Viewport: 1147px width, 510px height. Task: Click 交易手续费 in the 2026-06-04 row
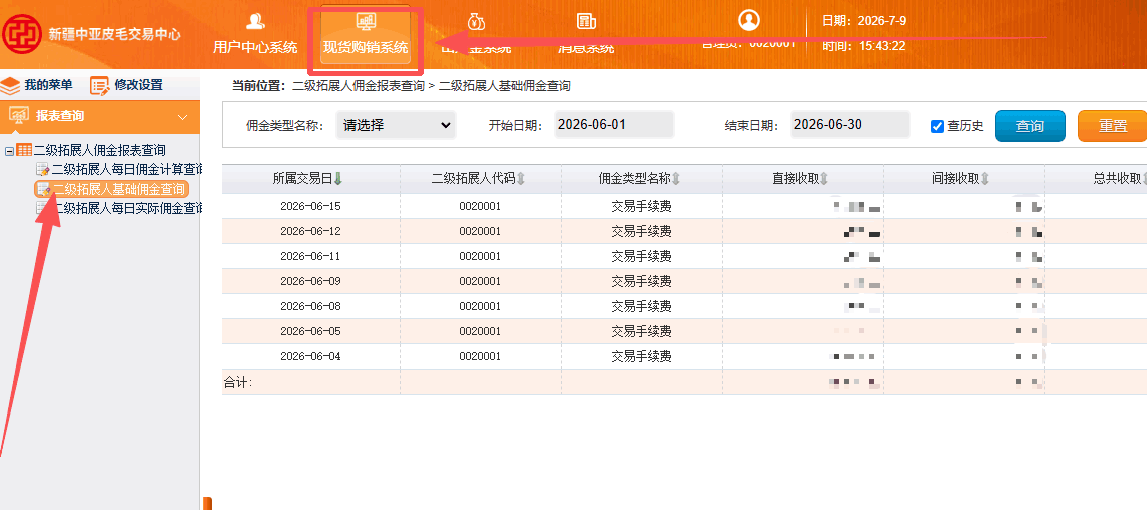642,356
